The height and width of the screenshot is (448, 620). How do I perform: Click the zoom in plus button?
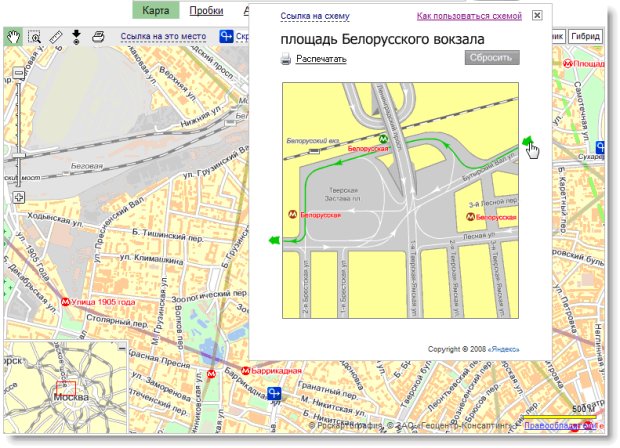point(19,197)
